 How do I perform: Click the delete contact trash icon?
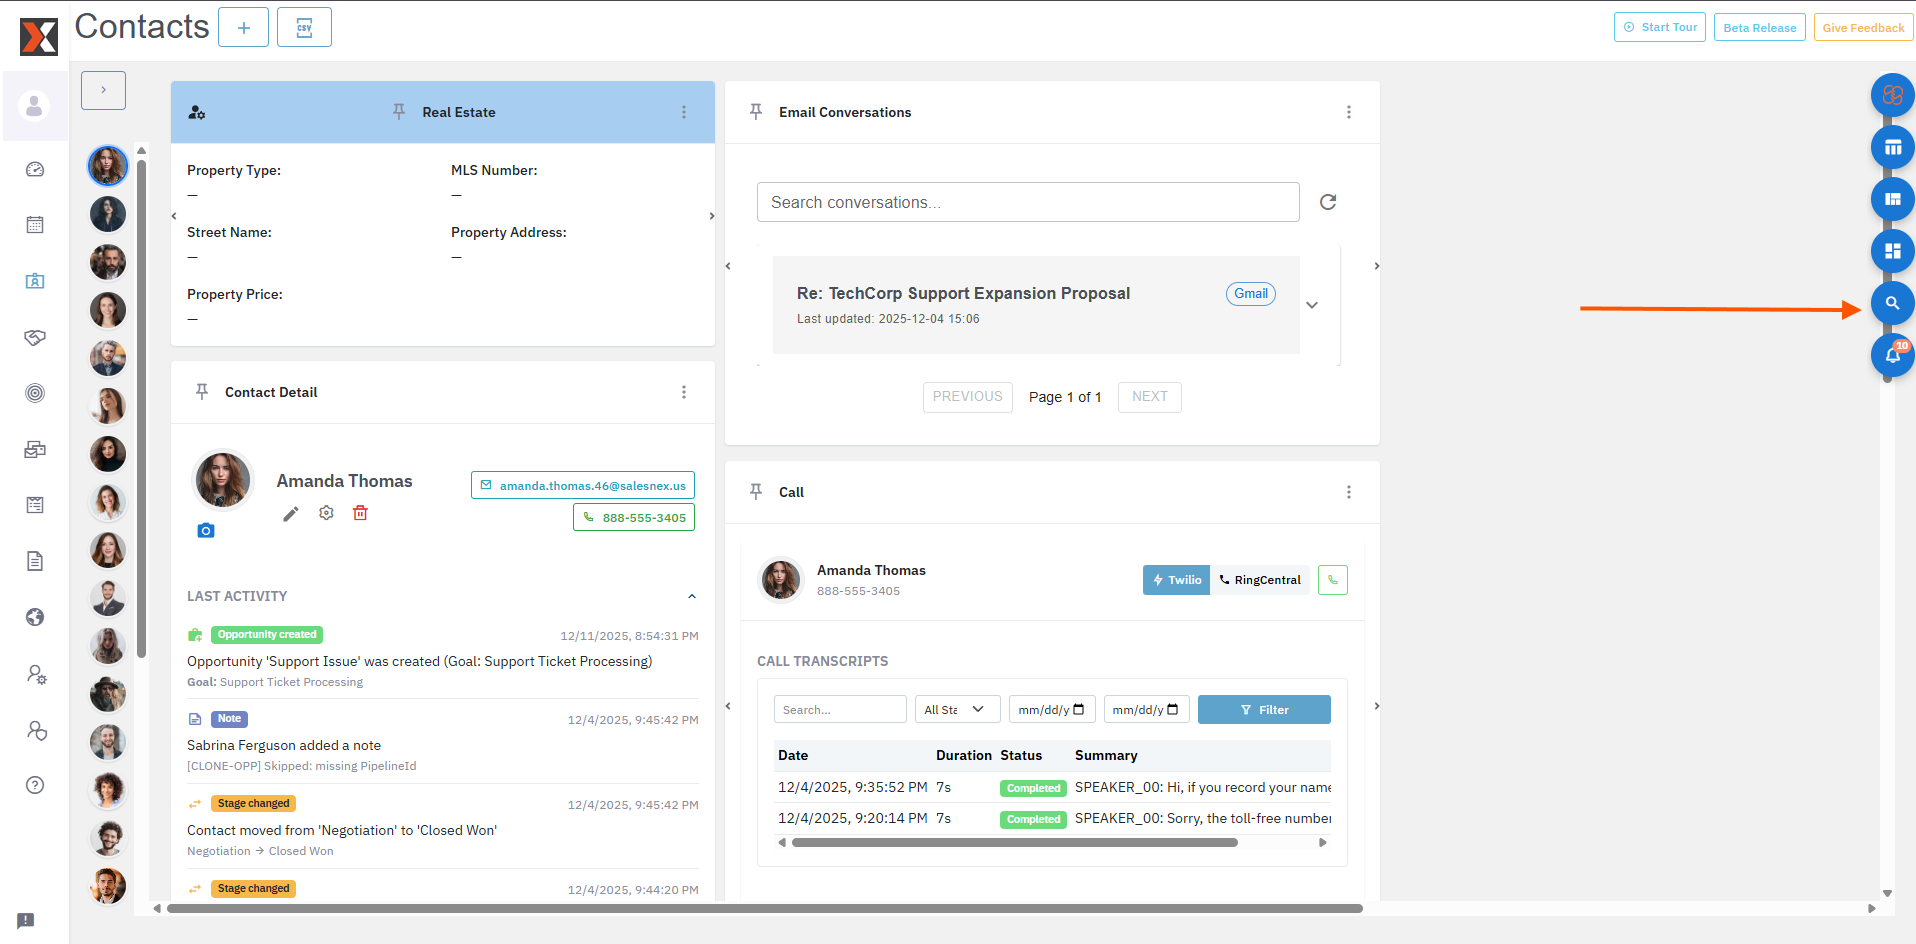coord(360,513)
